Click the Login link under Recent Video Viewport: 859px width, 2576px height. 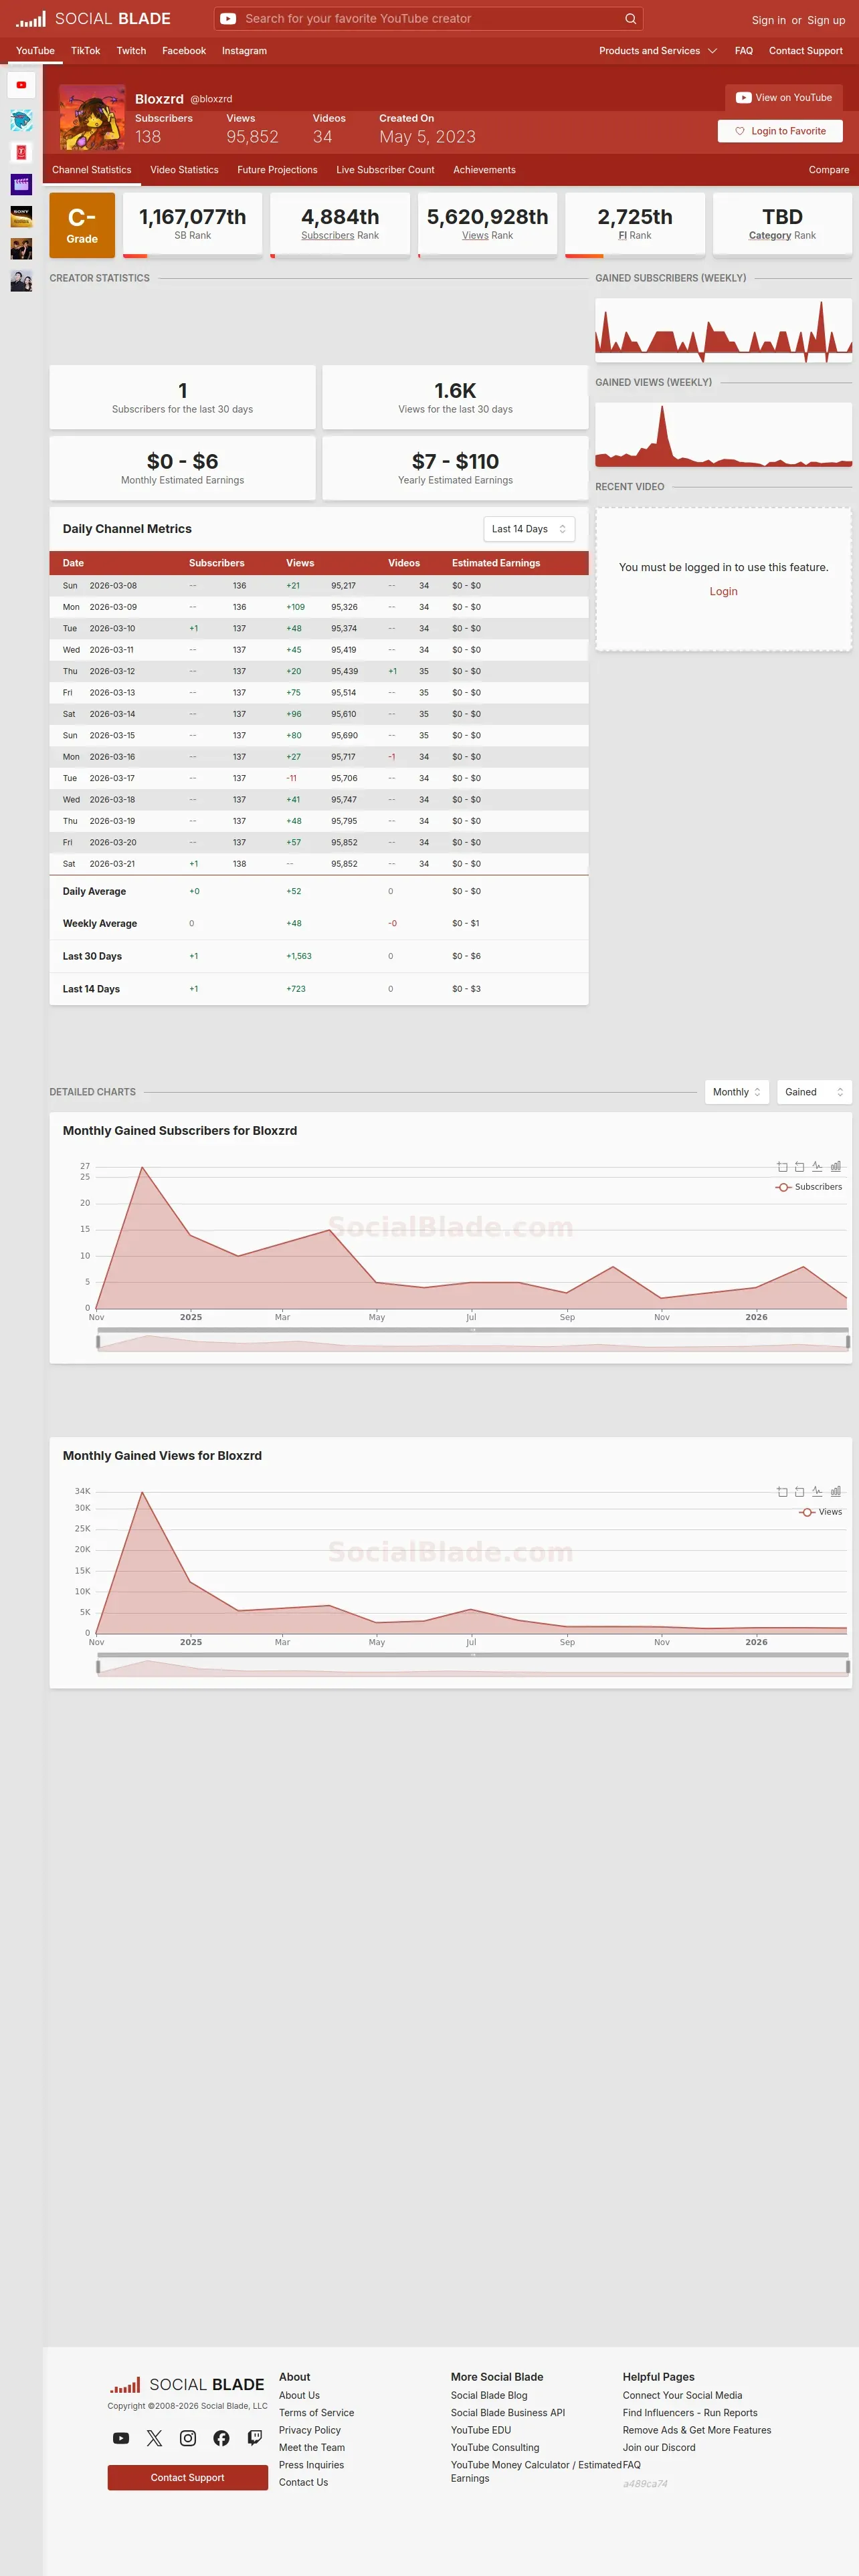723,591
